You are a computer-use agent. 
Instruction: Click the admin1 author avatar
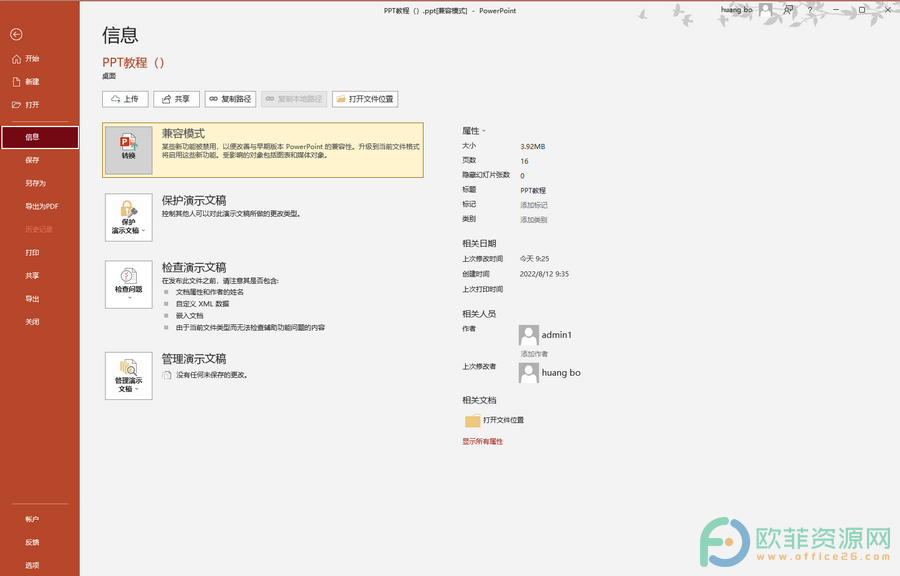(x=529, y=335)
